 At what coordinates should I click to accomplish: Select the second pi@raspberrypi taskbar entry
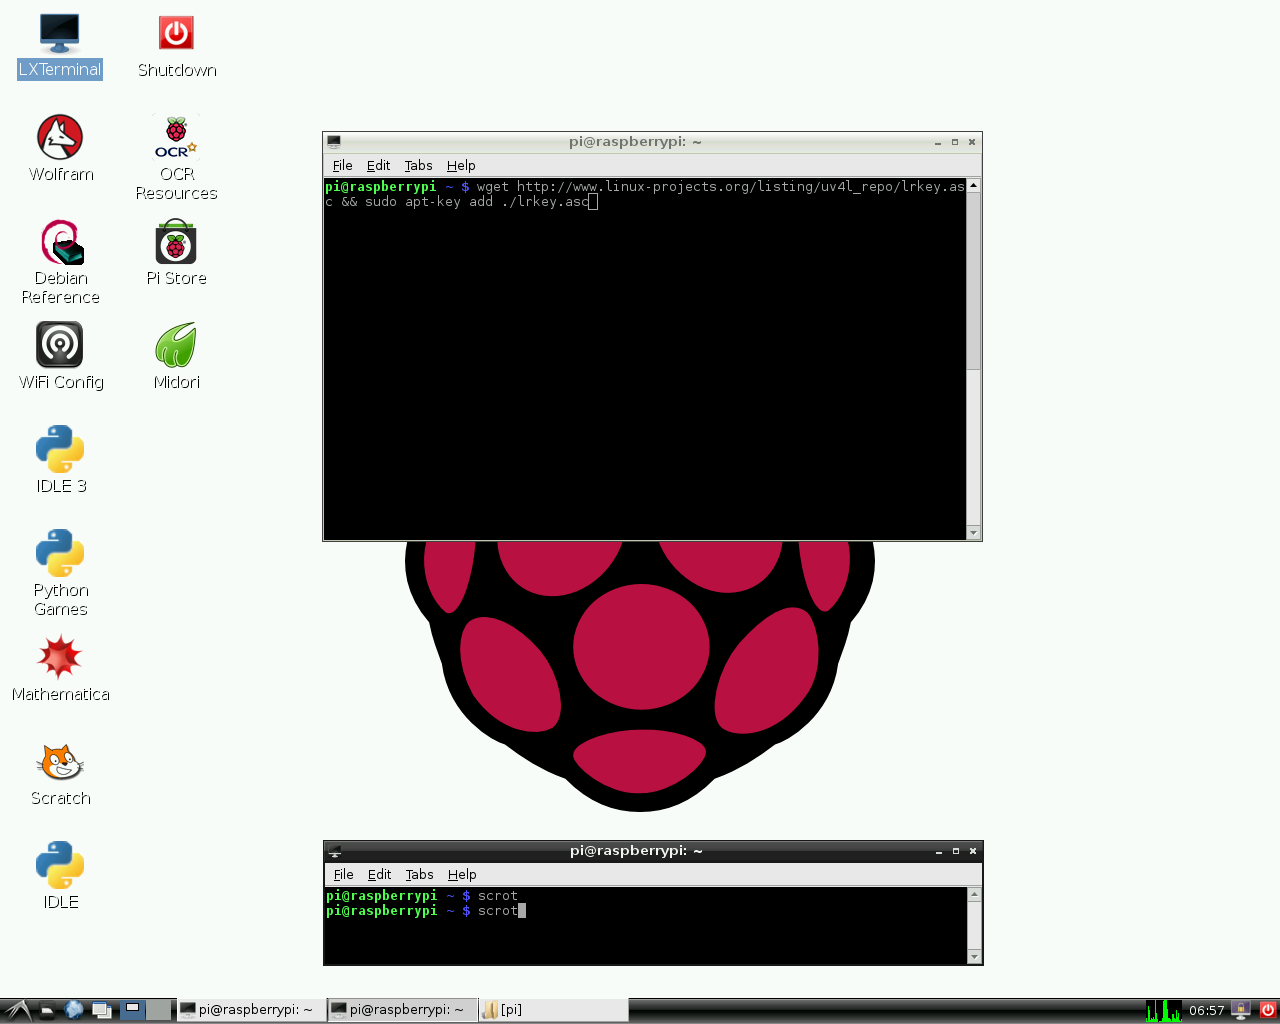point(402,1009)
